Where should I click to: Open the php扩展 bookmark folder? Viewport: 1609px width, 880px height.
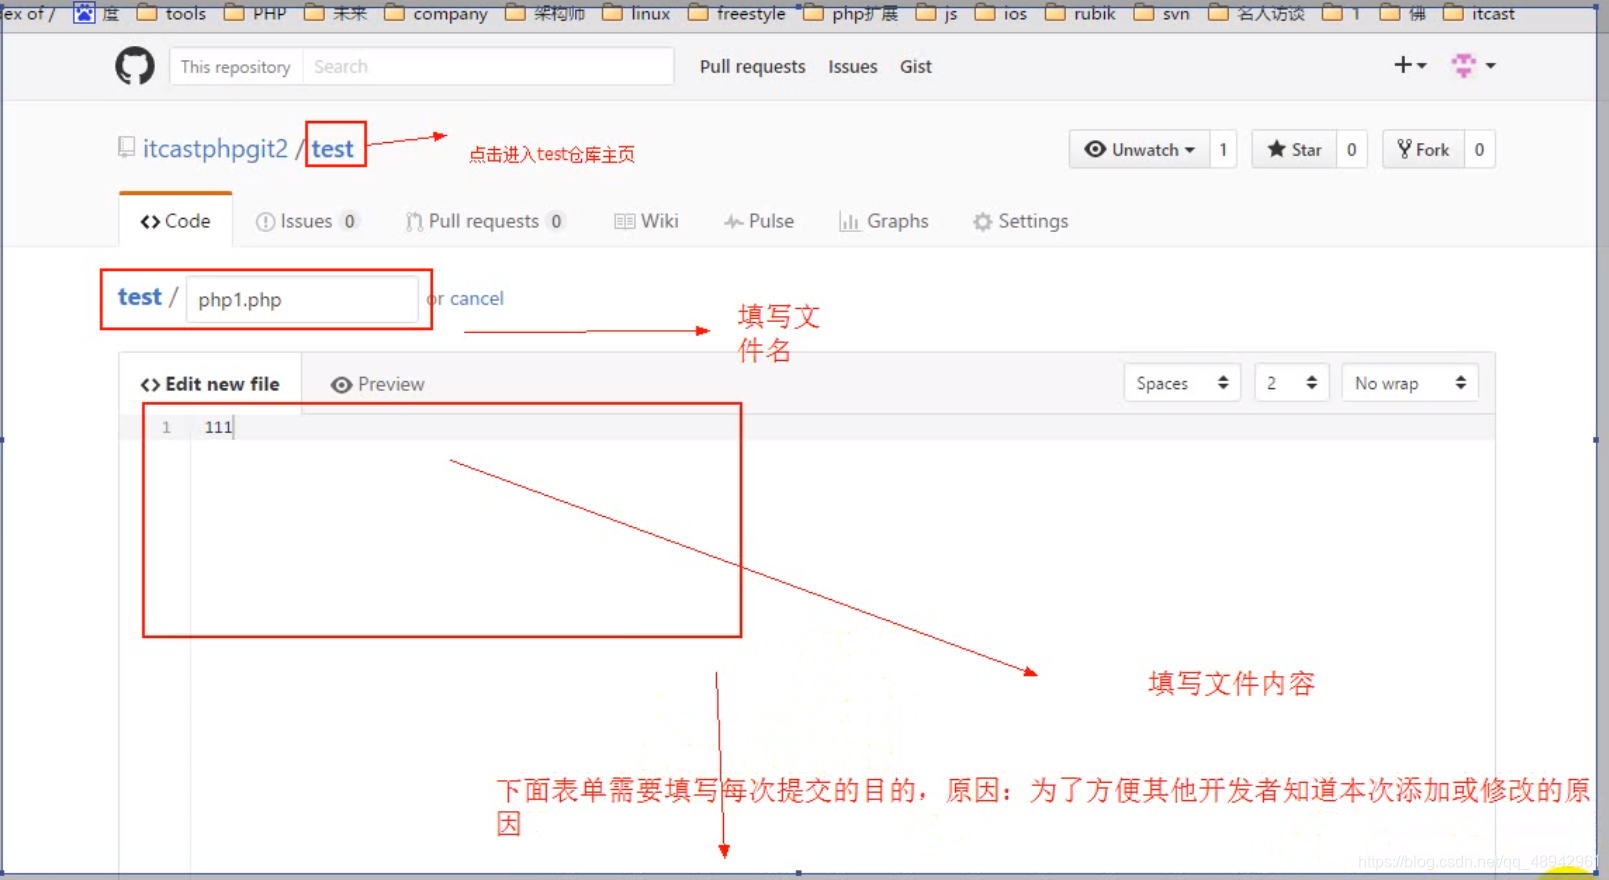coord(851,13)
